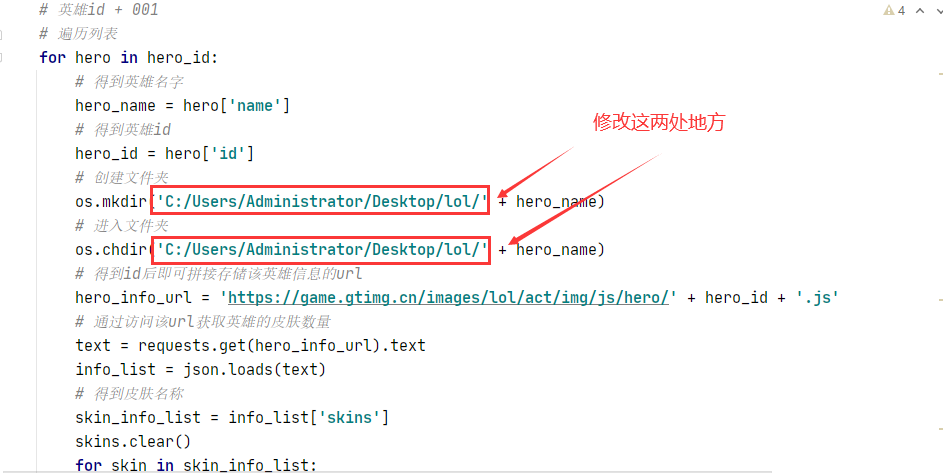943x473 pixels.
Task: Click 'requests.get(hero_info_url).text' expression
Action: [282, 345]
